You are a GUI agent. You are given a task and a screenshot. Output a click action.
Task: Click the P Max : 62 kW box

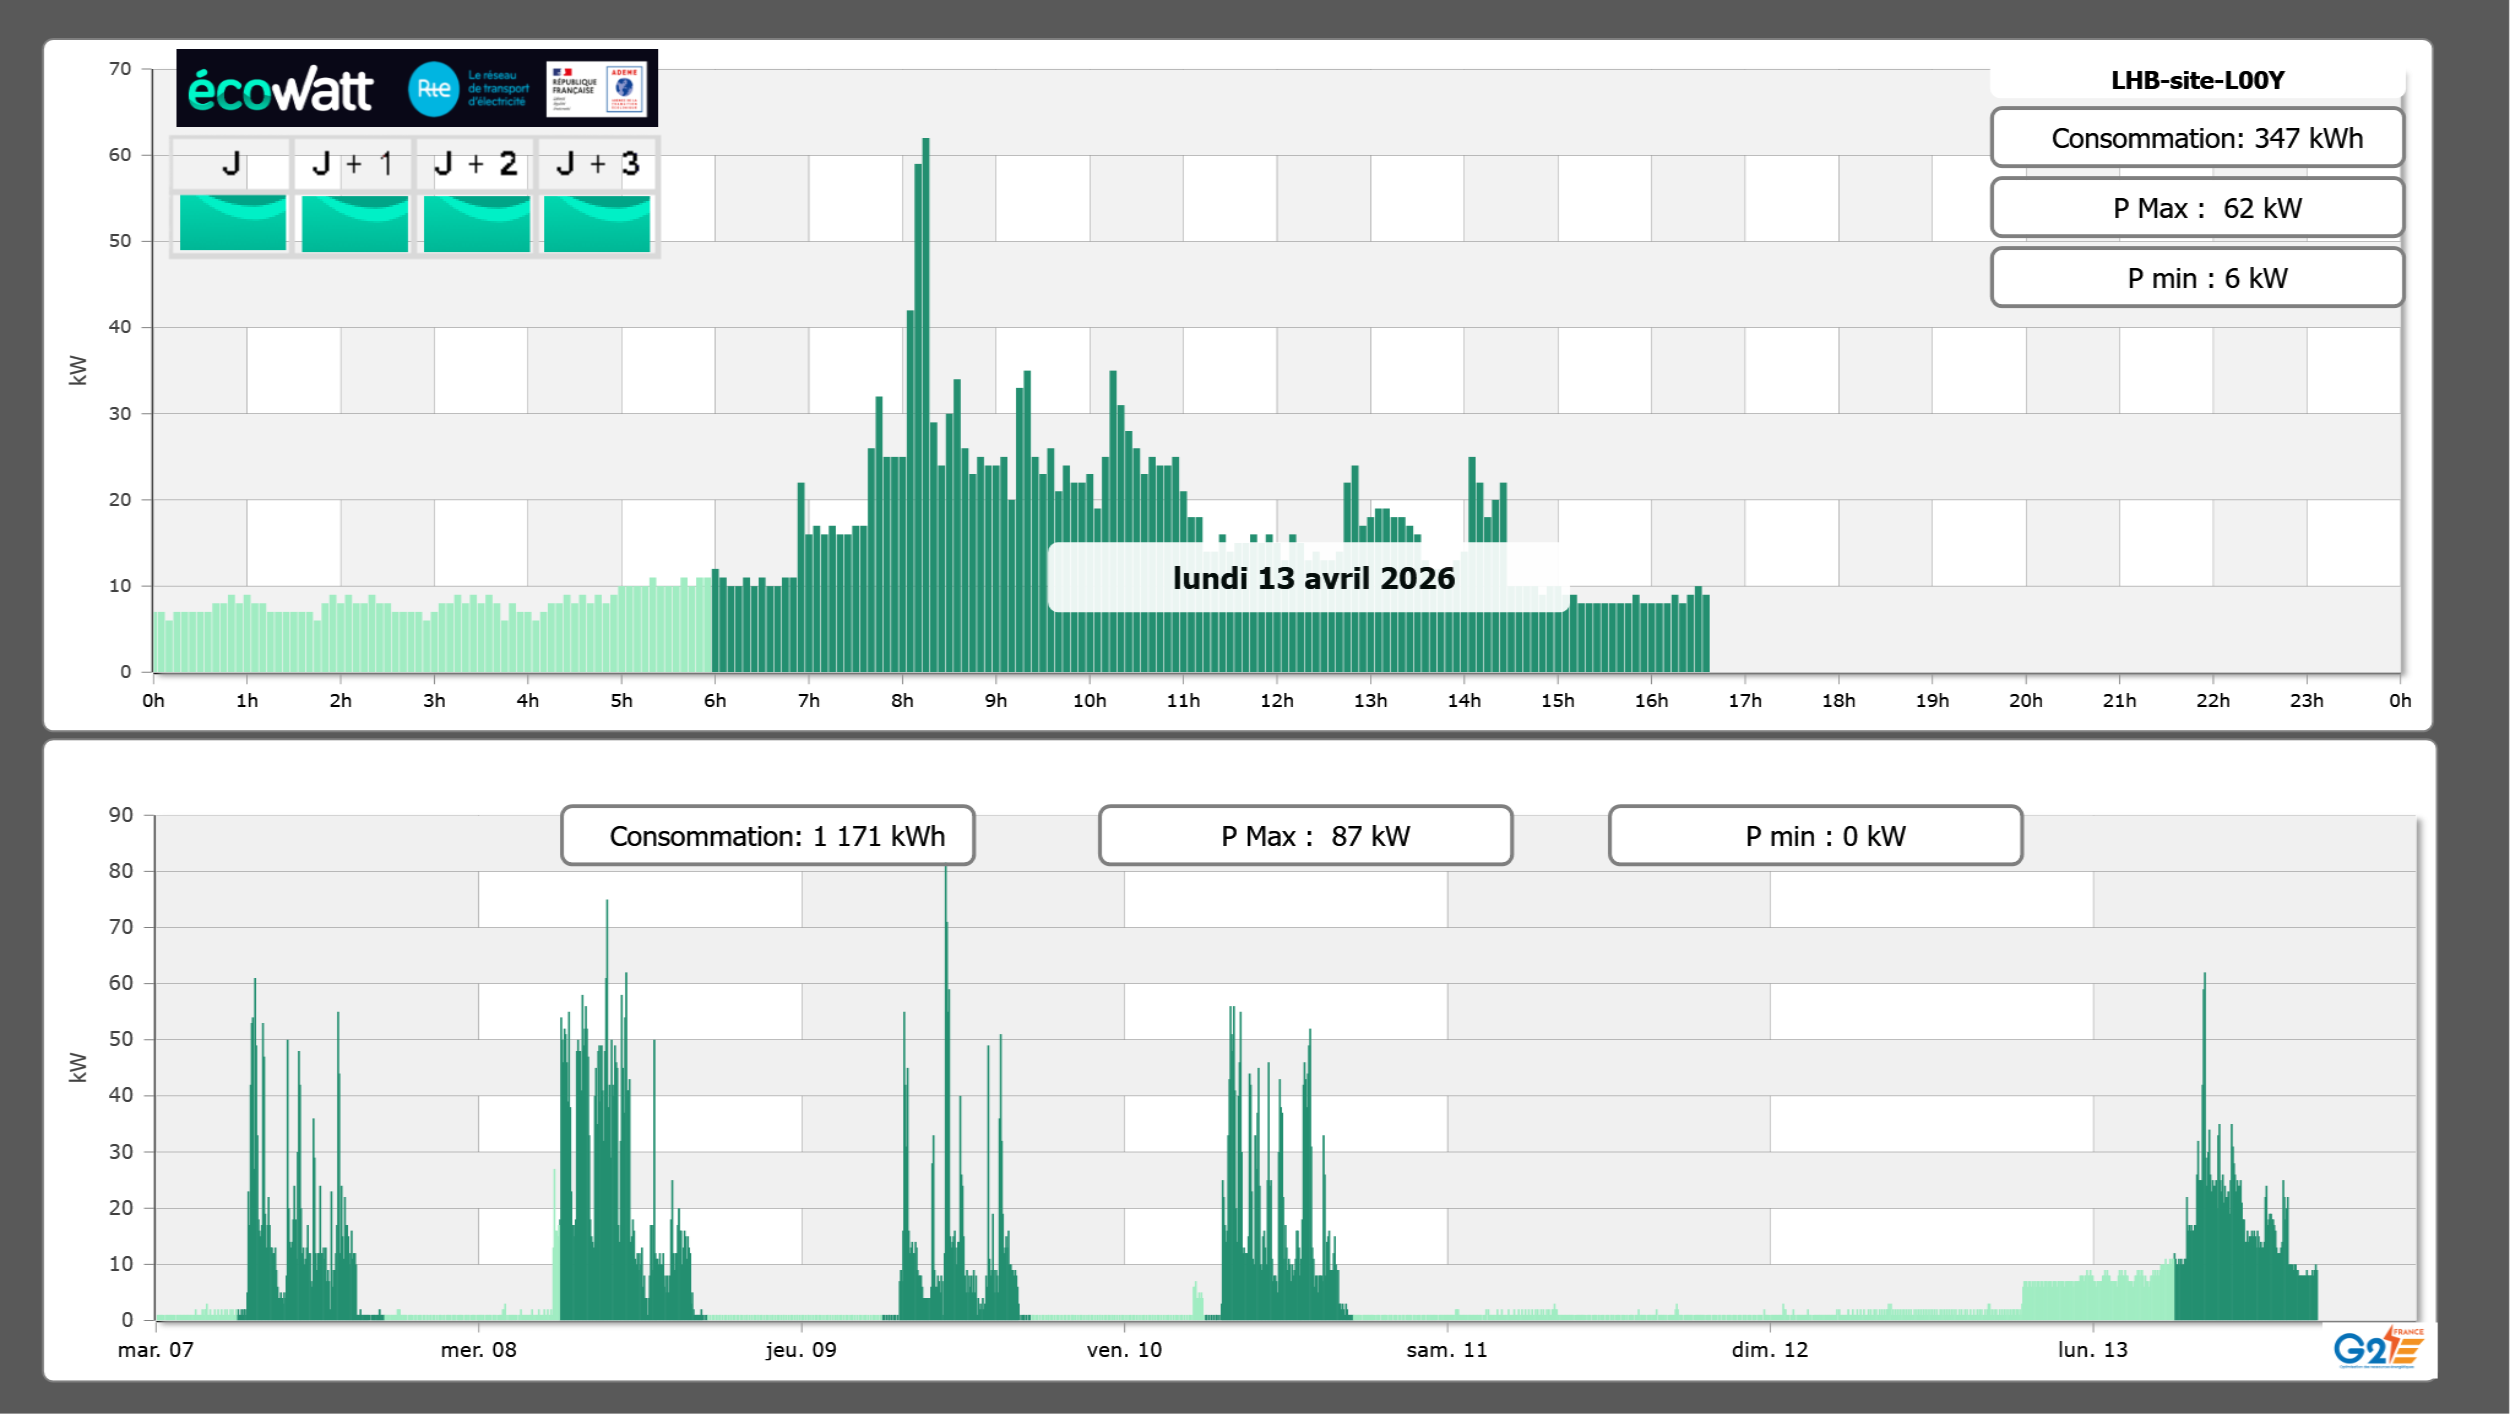click(2197, 208)
